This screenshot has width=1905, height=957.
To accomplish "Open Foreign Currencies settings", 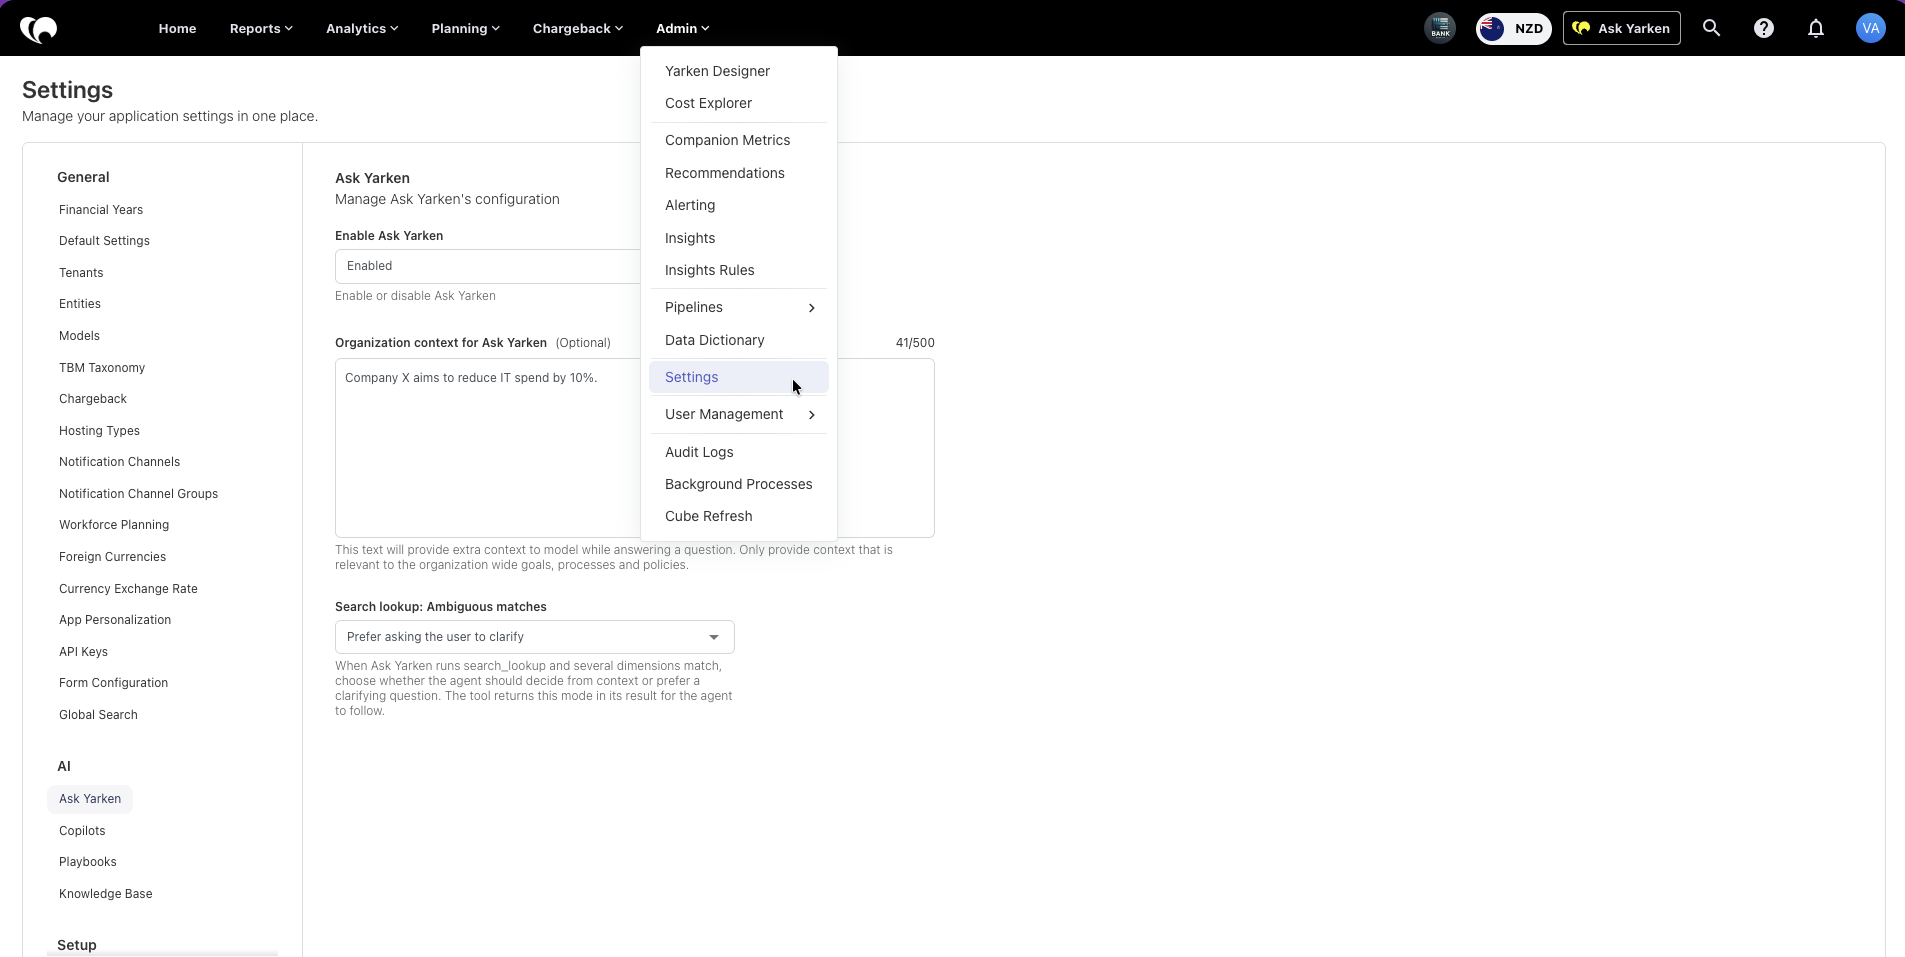I will (112, 557).
